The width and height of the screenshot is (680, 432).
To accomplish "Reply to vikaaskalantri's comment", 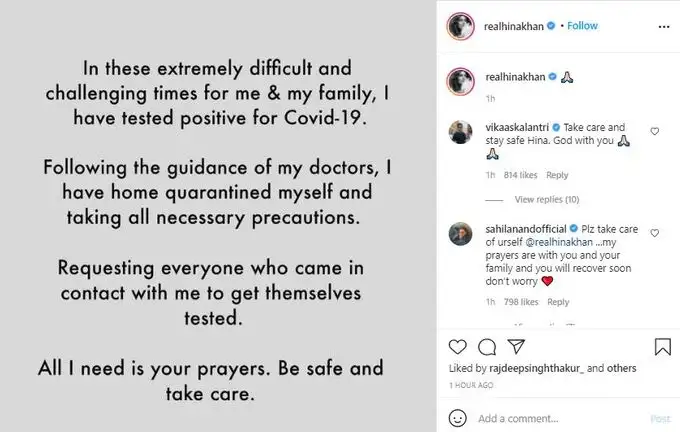I will pyautogui.click(x=557, y=175).
